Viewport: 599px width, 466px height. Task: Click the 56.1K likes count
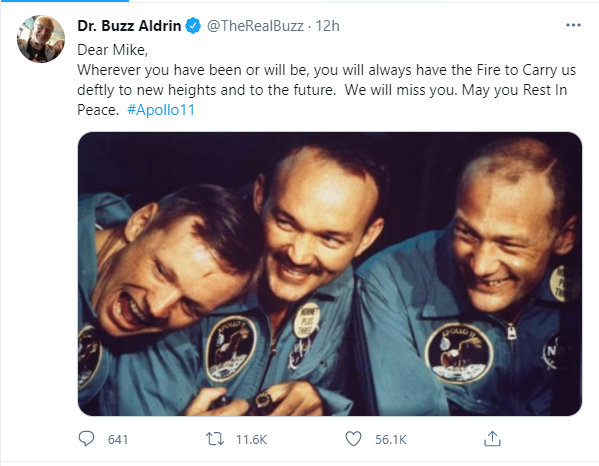390,440
